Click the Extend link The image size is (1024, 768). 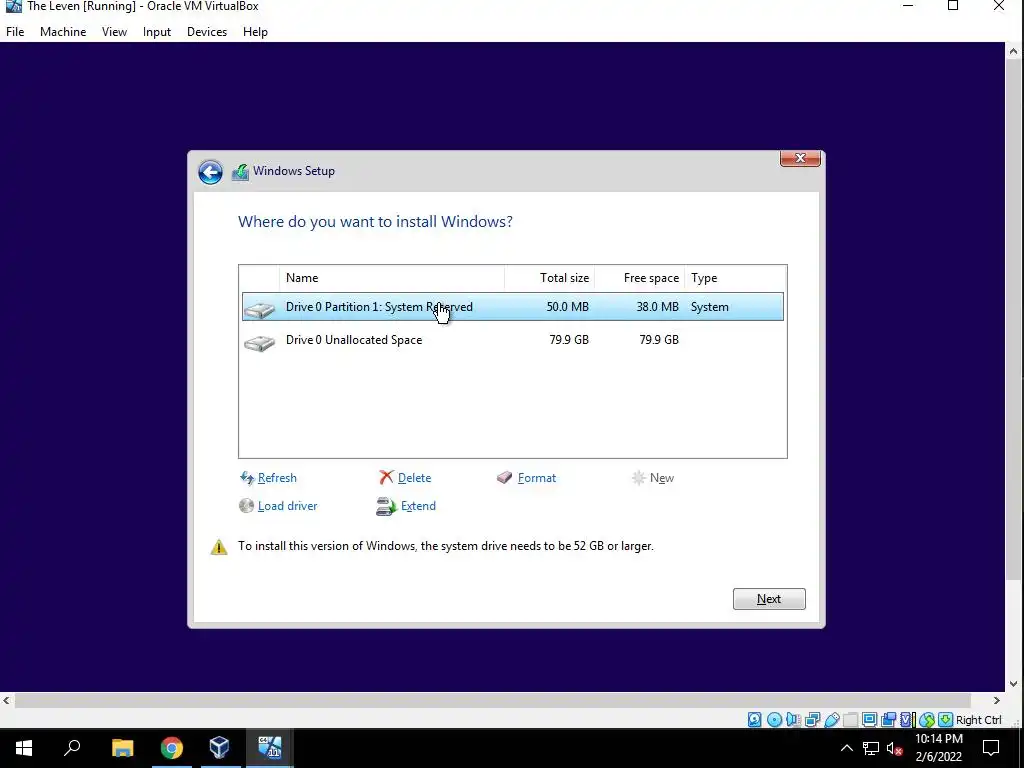[418, 506]
